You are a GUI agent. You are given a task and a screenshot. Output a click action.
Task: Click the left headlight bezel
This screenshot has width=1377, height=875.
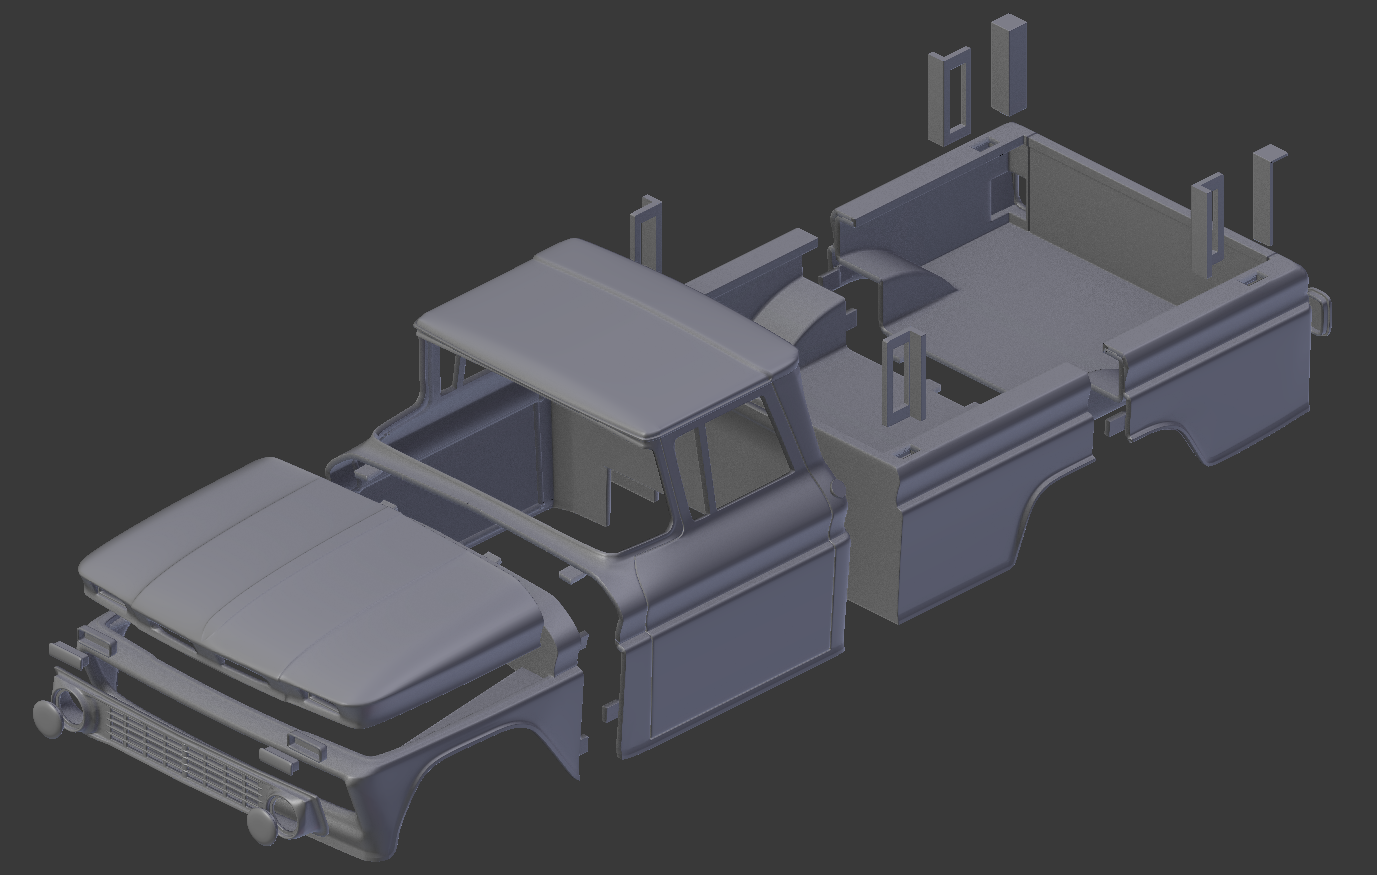pos(75,710)
